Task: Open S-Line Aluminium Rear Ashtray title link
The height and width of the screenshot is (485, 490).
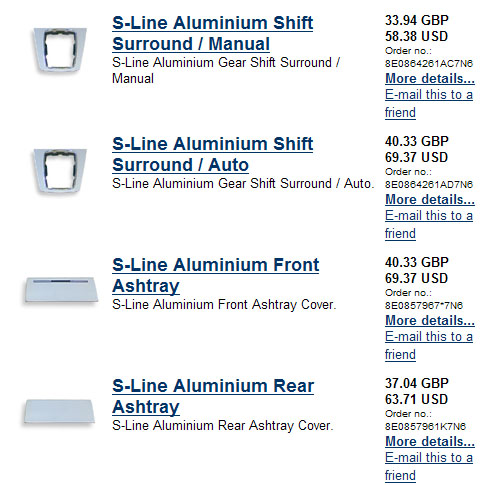Action: [213, 396]
